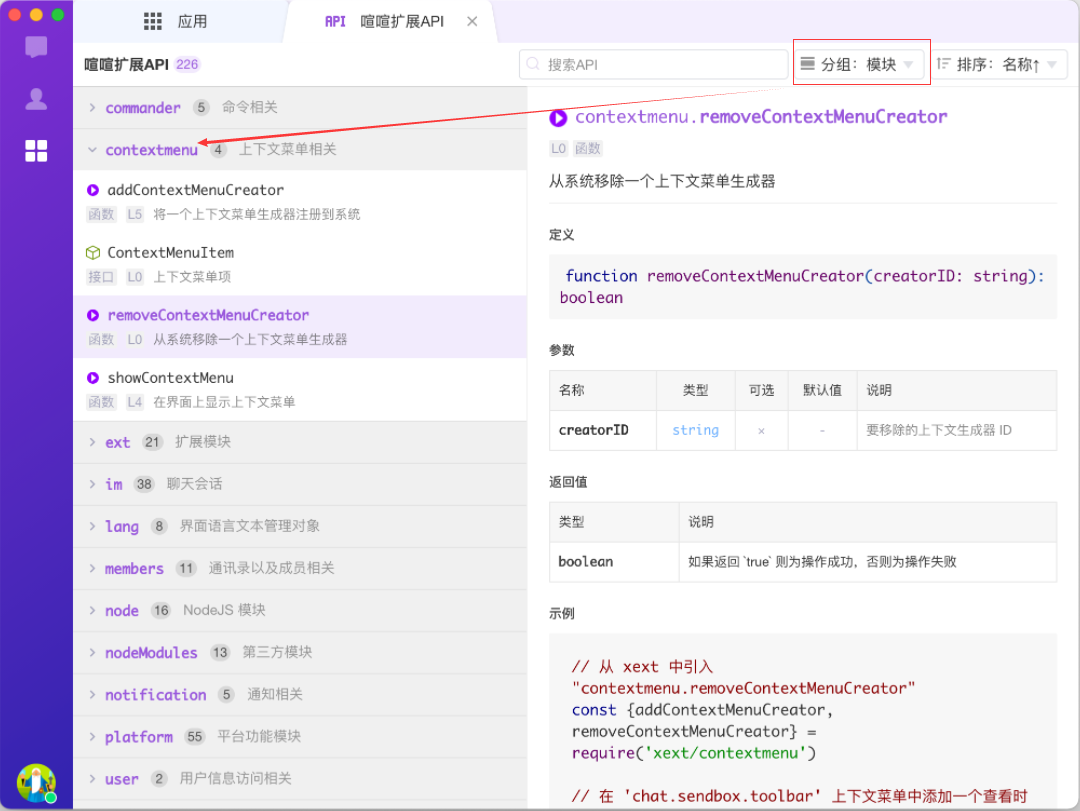This screenshot has height=811, width=1080.
Task: Collapse the contextmenu module group
Action: pyautogui.click(x=150, y=150)
